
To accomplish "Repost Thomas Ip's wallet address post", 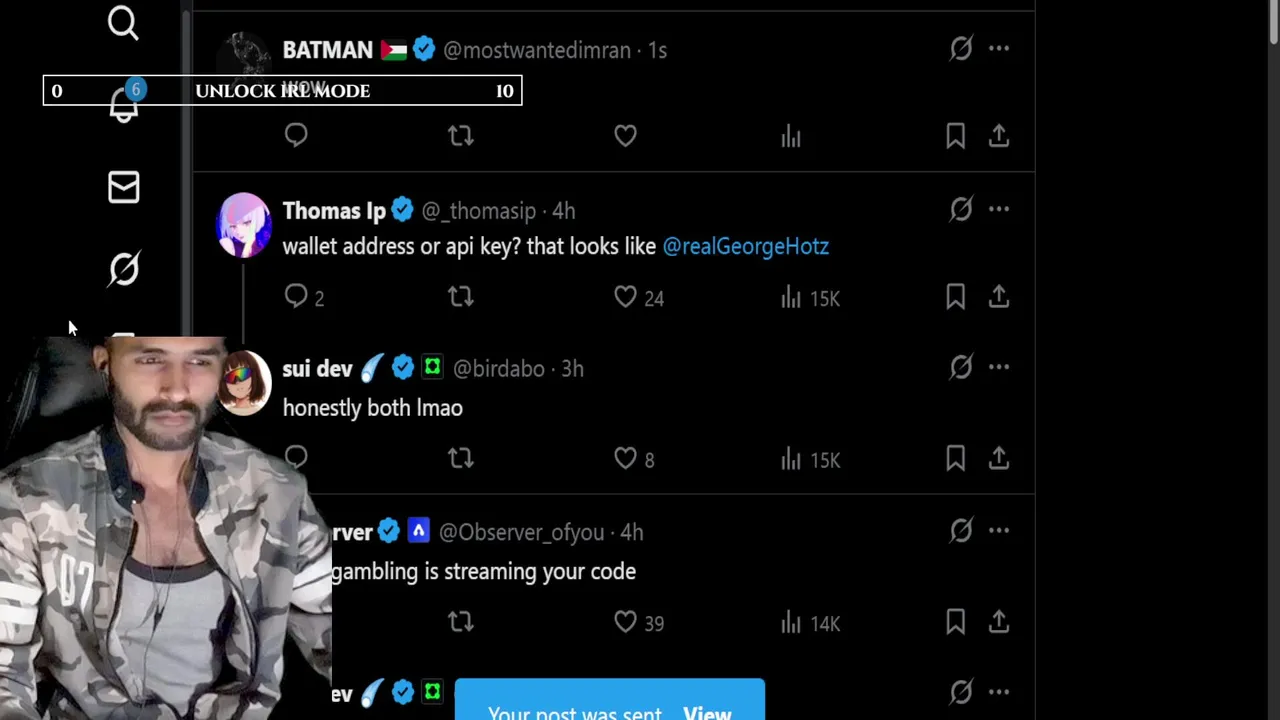I will coord(460,297).
